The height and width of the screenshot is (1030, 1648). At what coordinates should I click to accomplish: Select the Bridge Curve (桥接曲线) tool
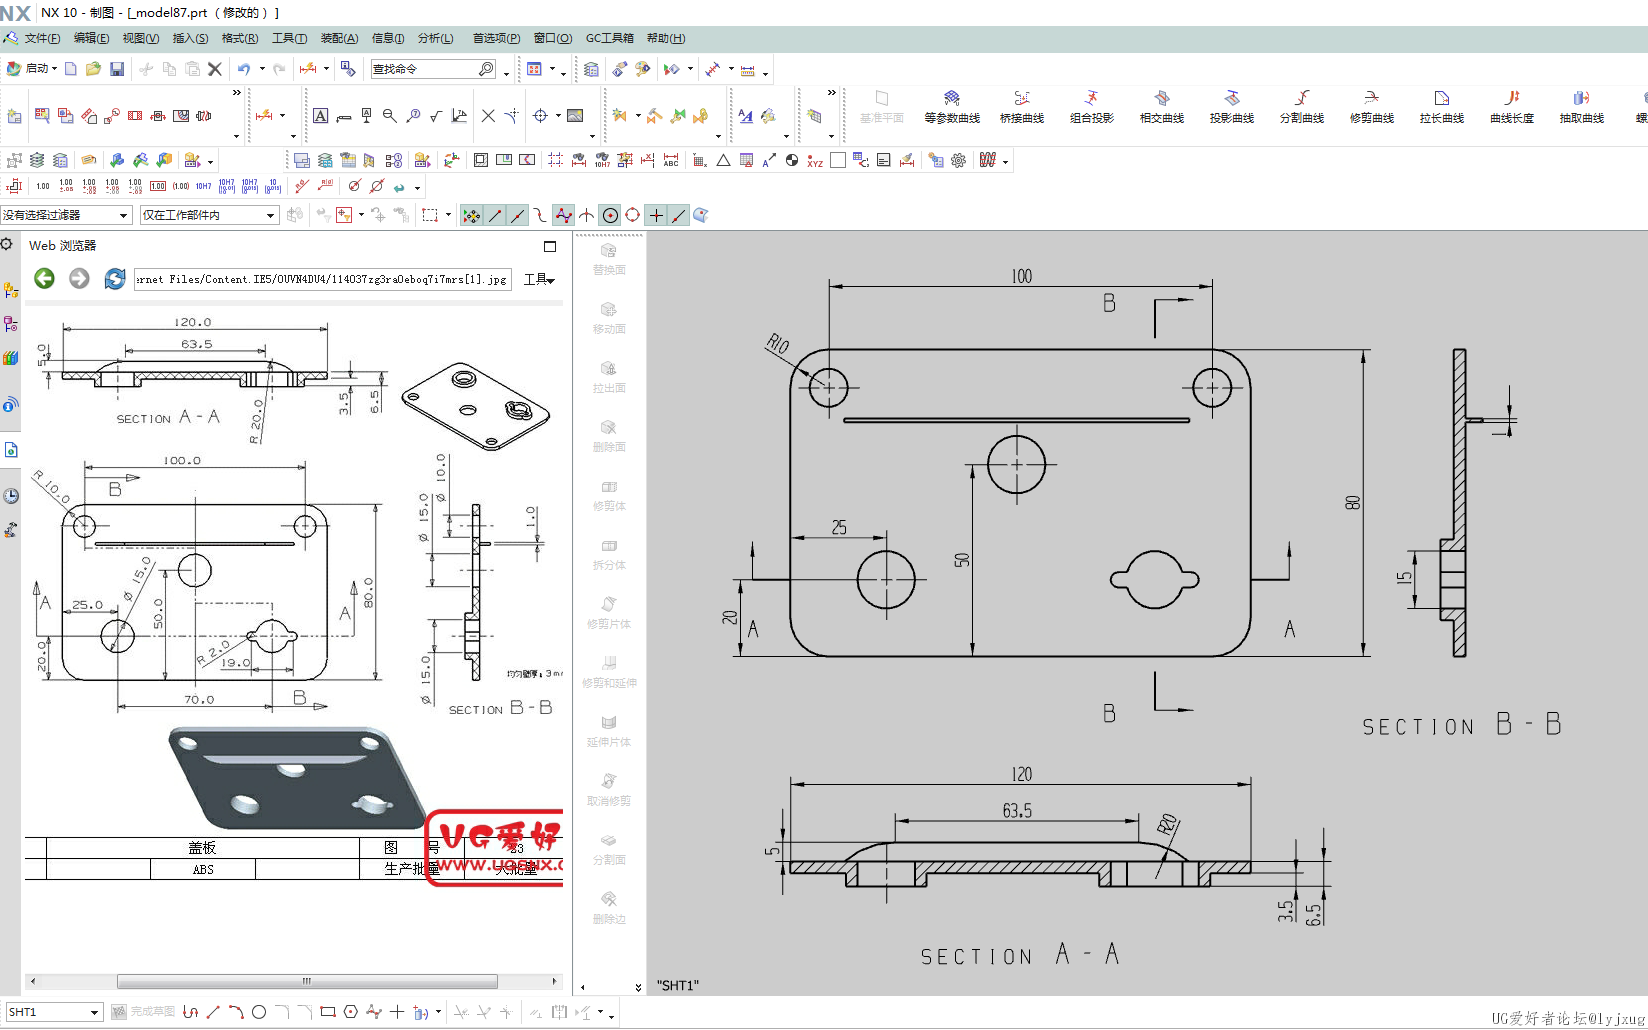click(x=1022, y=107)
